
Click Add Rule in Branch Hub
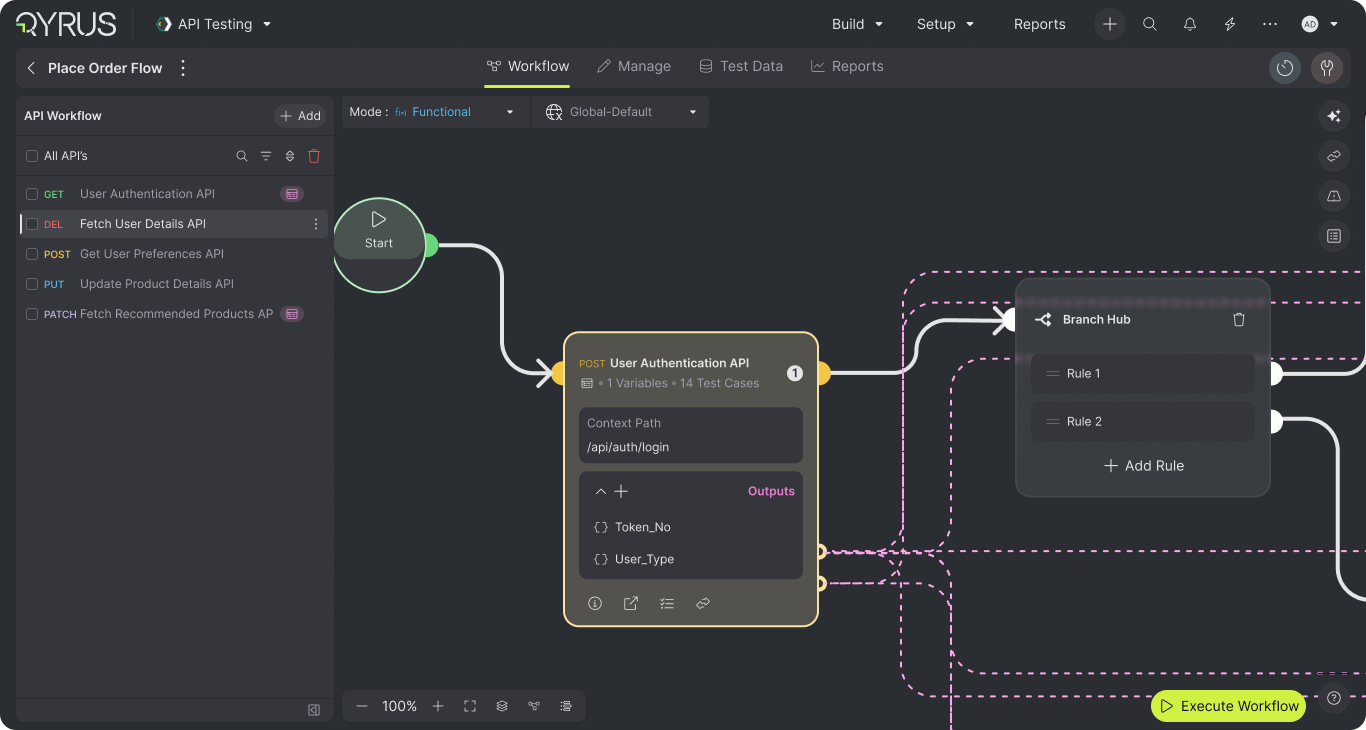(1143, 466)
